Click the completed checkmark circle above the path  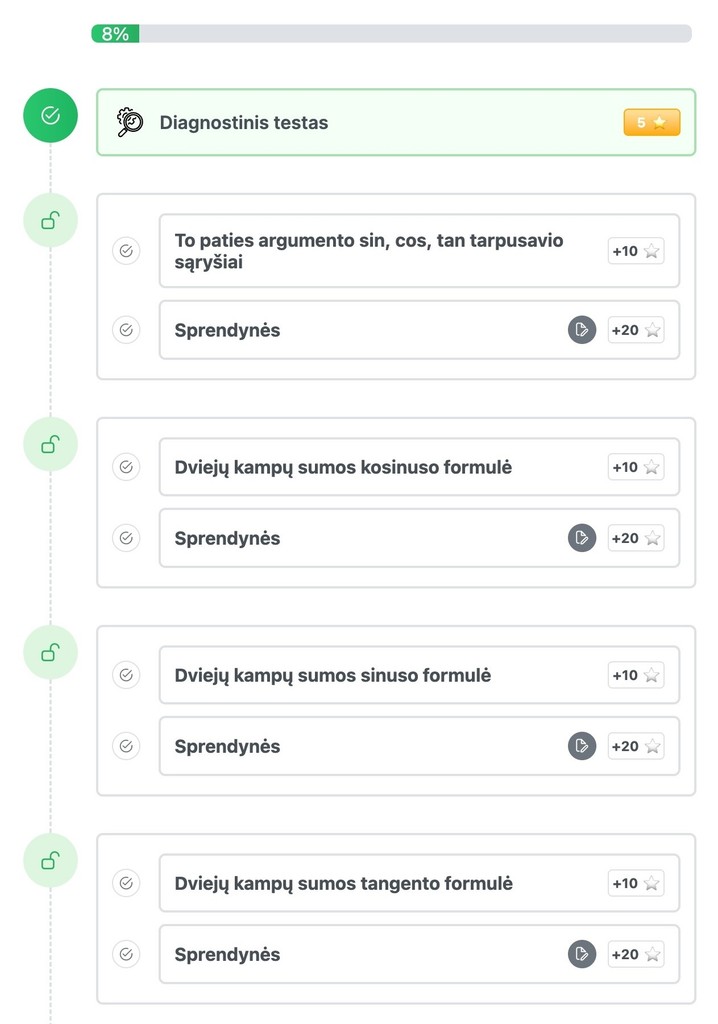pos(50,115)
